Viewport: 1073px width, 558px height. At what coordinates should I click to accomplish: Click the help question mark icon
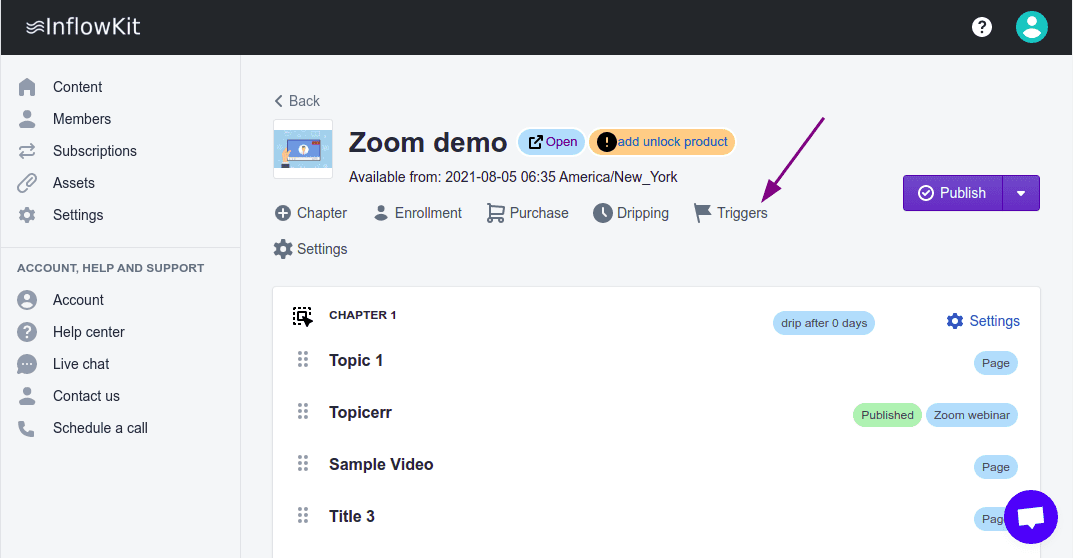982,27
